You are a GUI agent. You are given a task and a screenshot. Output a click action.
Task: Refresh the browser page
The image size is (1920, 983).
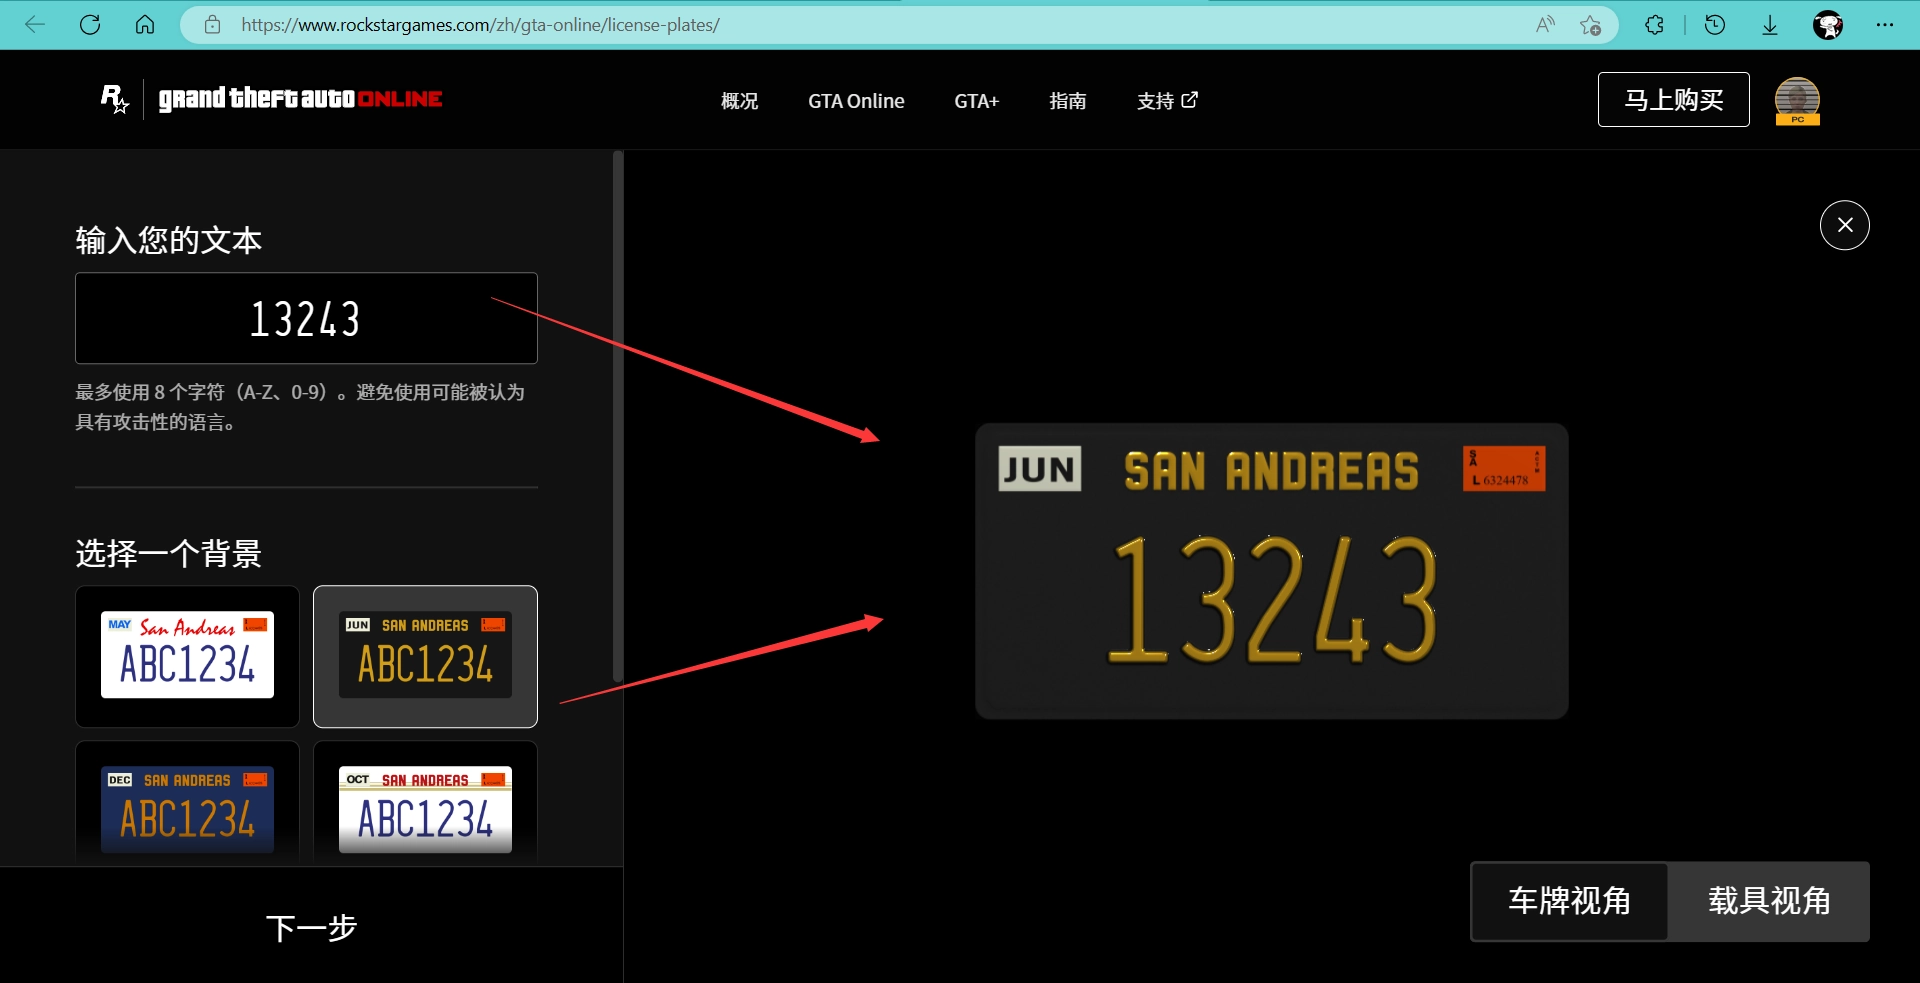(90, 25)
